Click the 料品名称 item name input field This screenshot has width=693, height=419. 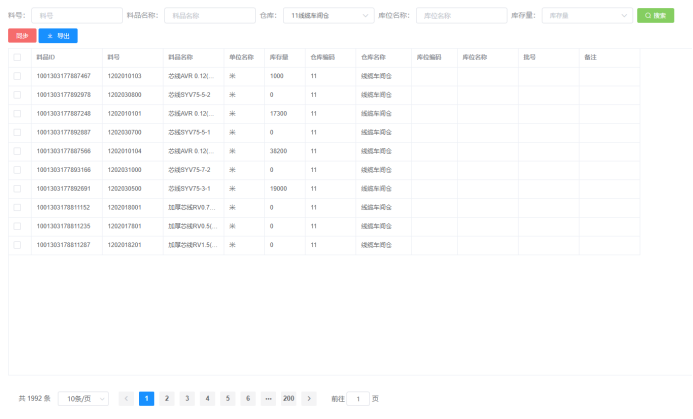tap(209, 16)
